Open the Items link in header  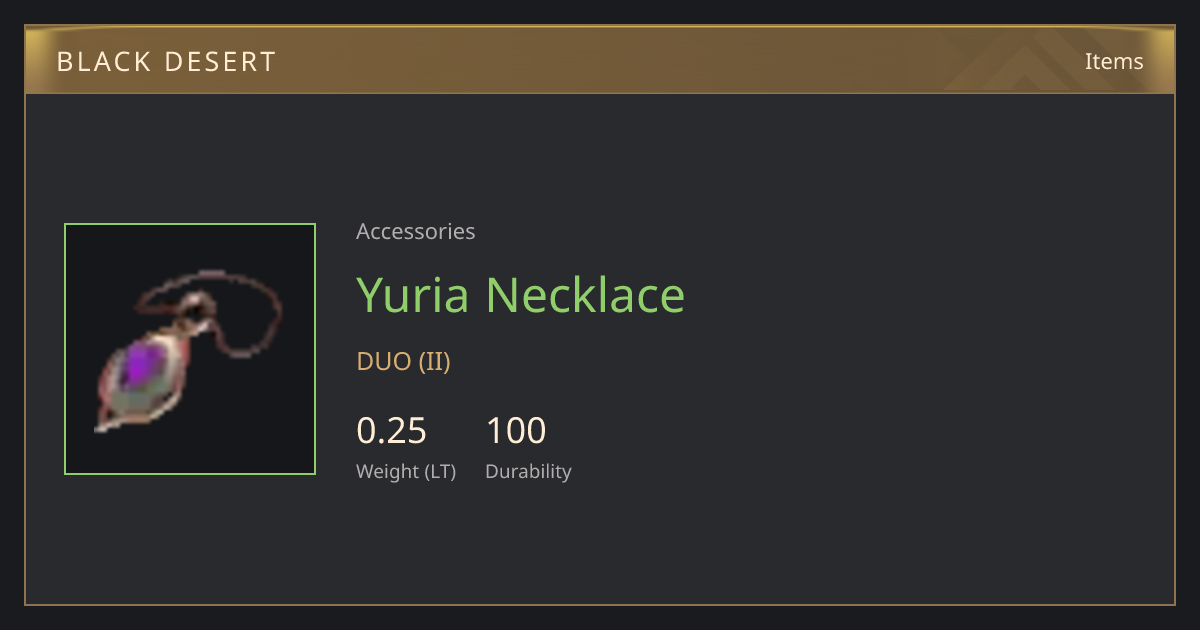pos(1114,61)
